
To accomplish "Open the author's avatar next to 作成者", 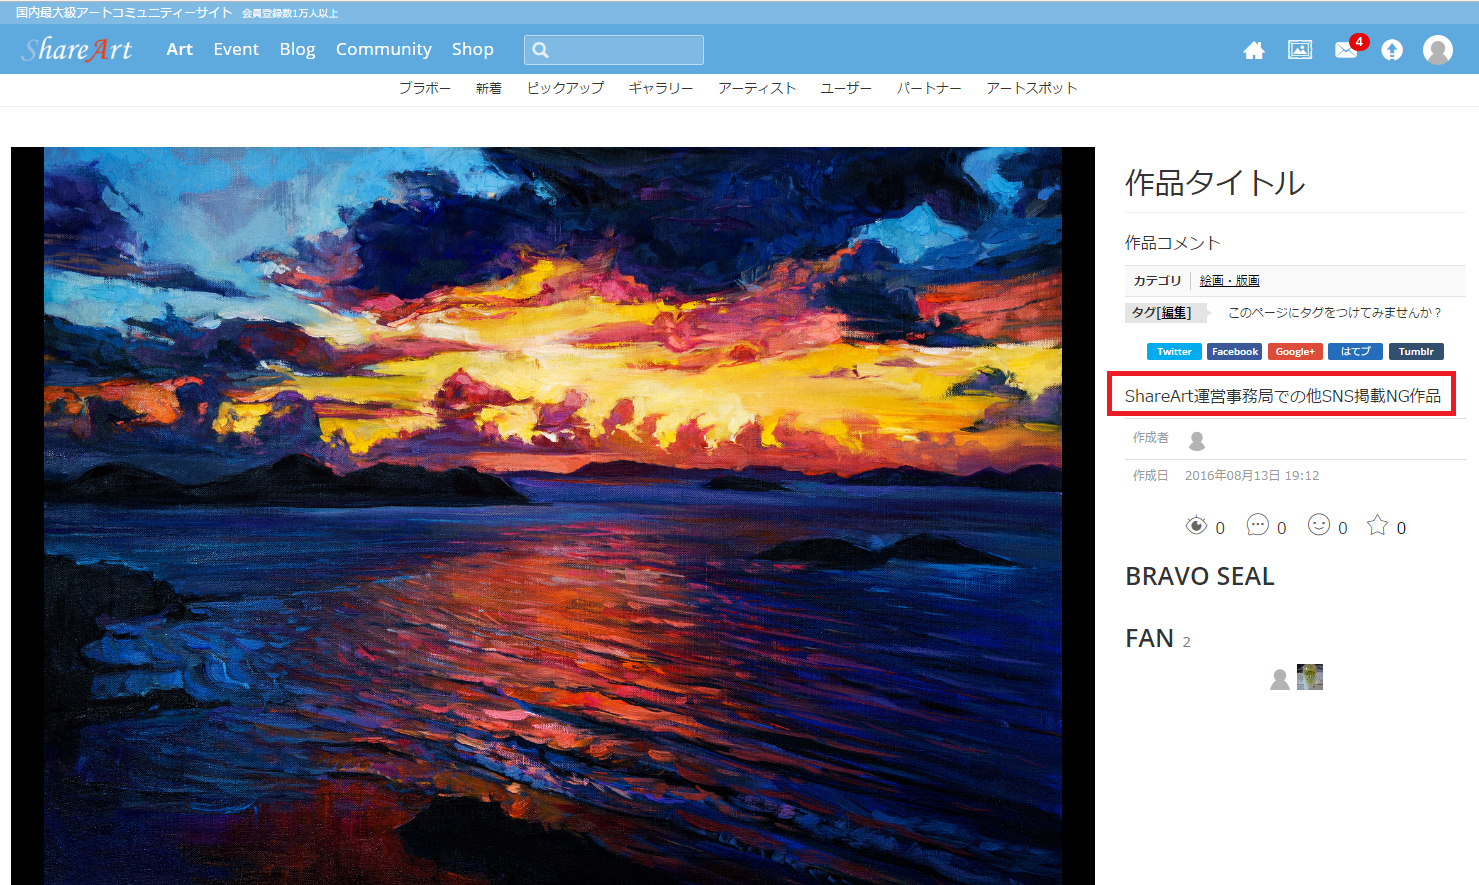I will 1197,440.
